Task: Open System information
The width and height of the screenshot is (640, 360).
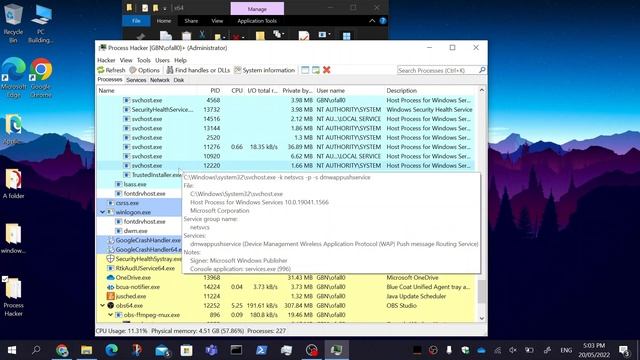Action: pyautogui.click(x=264, y=70)
